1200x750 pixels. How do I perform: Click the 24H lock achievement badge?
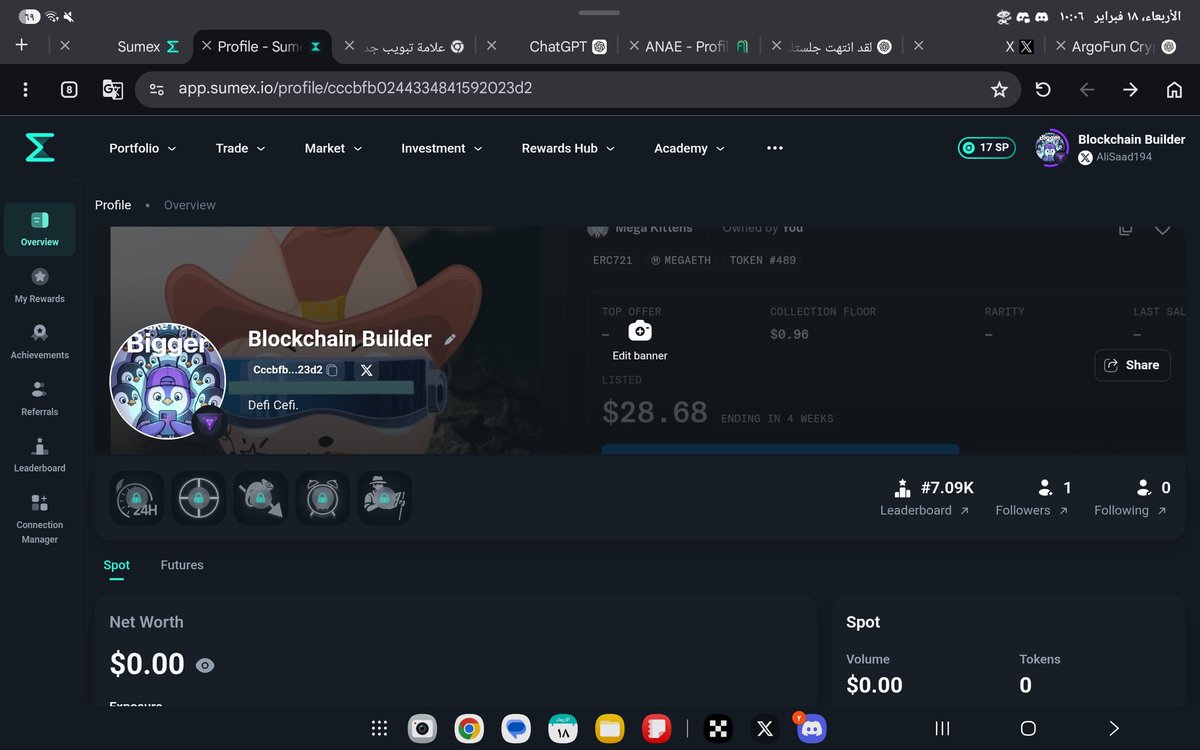(x=136, y=498)
